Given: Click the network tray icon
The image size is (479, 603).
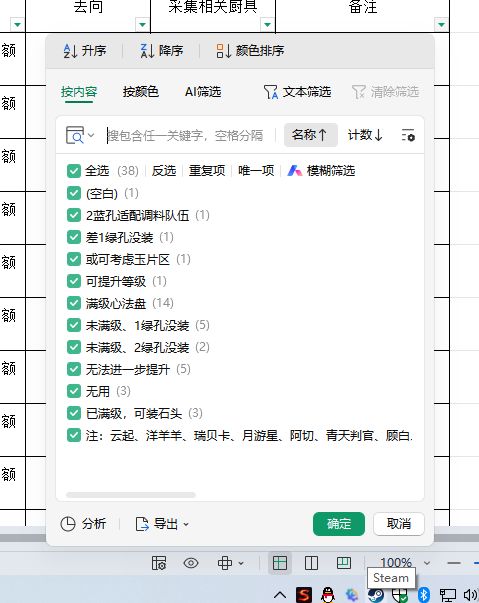Looking at the screenshot, I should point(447,595).
